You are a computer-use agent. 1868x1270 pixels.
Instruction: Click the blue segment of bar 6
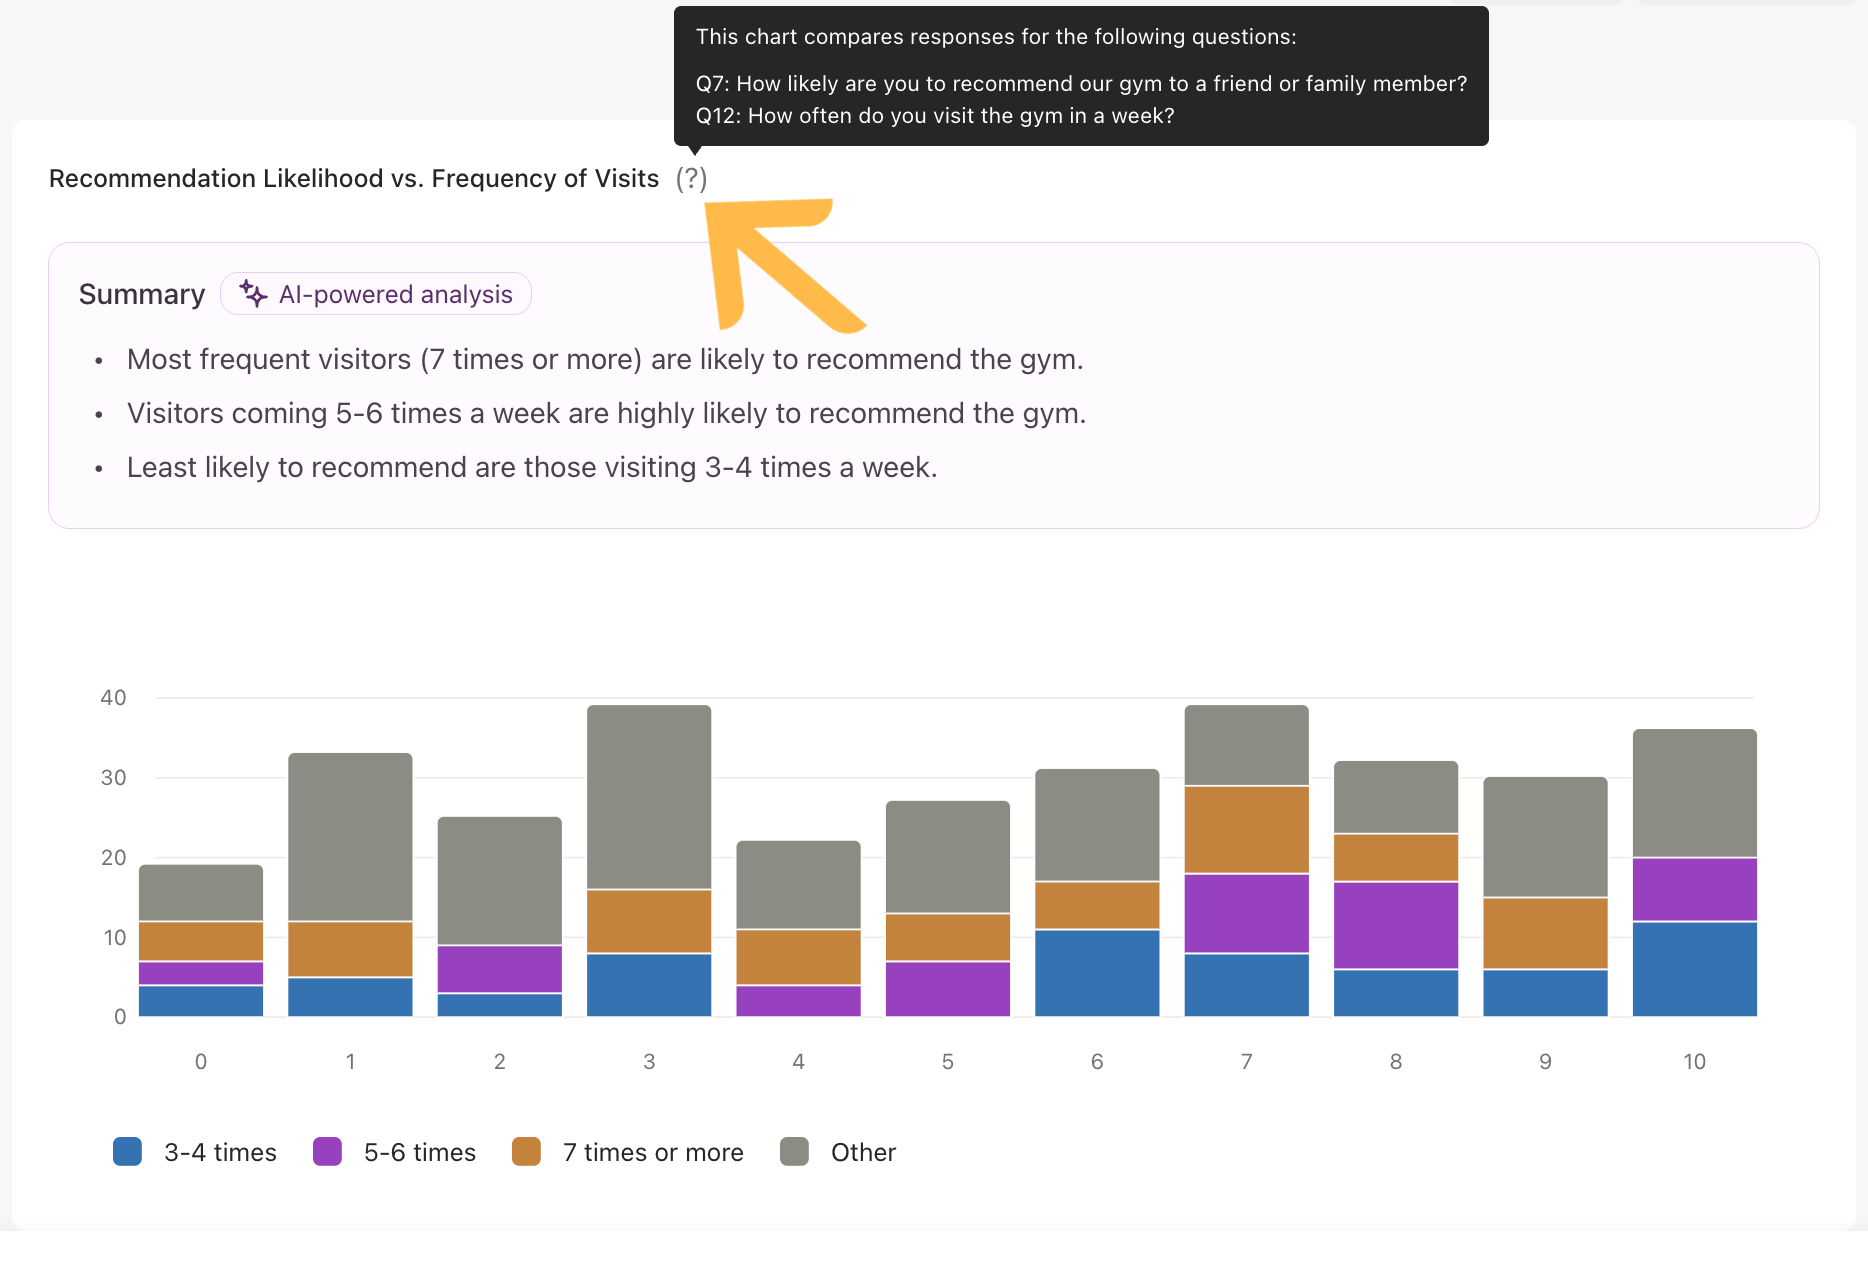click(1097, 973)
